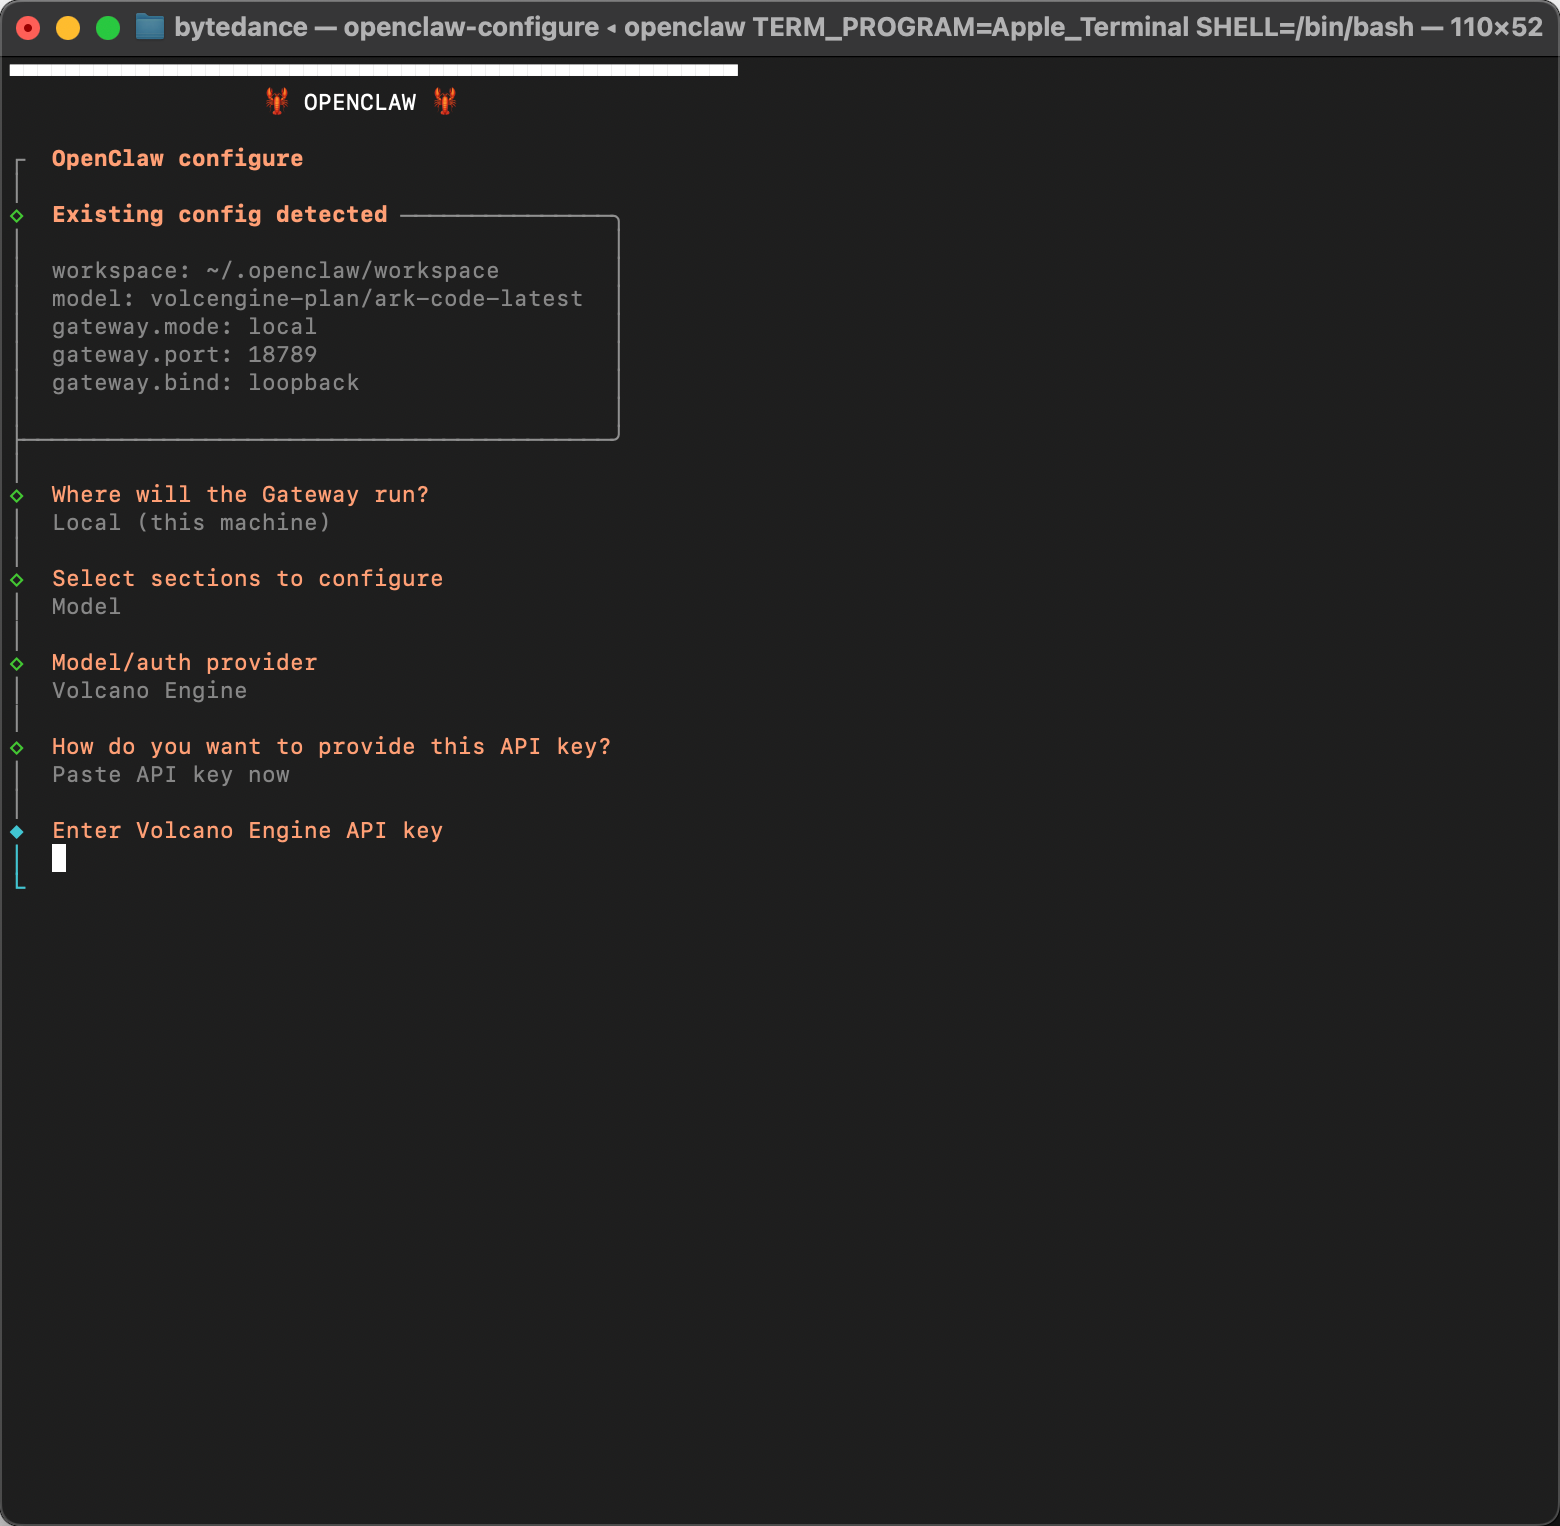The image size is (1560, 1526).
Task: Click the workspace path ~/.openclaw/workspace
Action: coord(352,271)
